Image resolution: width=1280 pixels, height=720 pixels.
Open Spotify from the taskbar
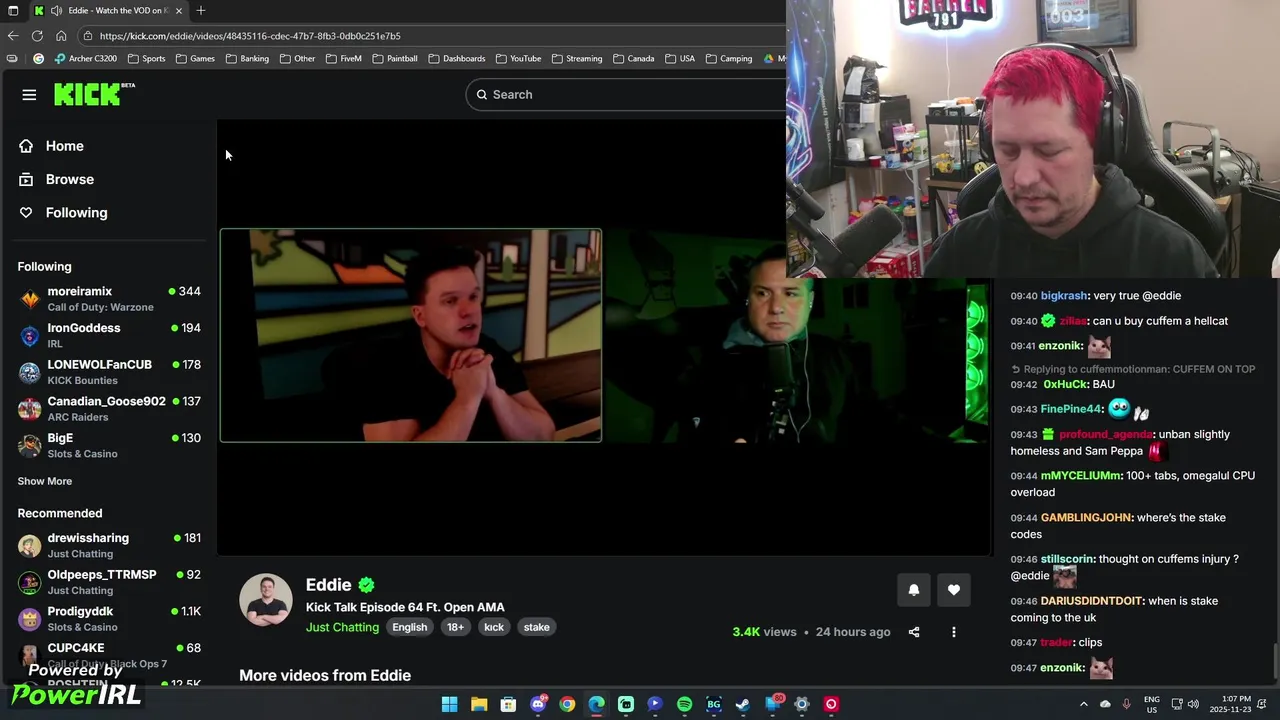click(x=684, y=704)
